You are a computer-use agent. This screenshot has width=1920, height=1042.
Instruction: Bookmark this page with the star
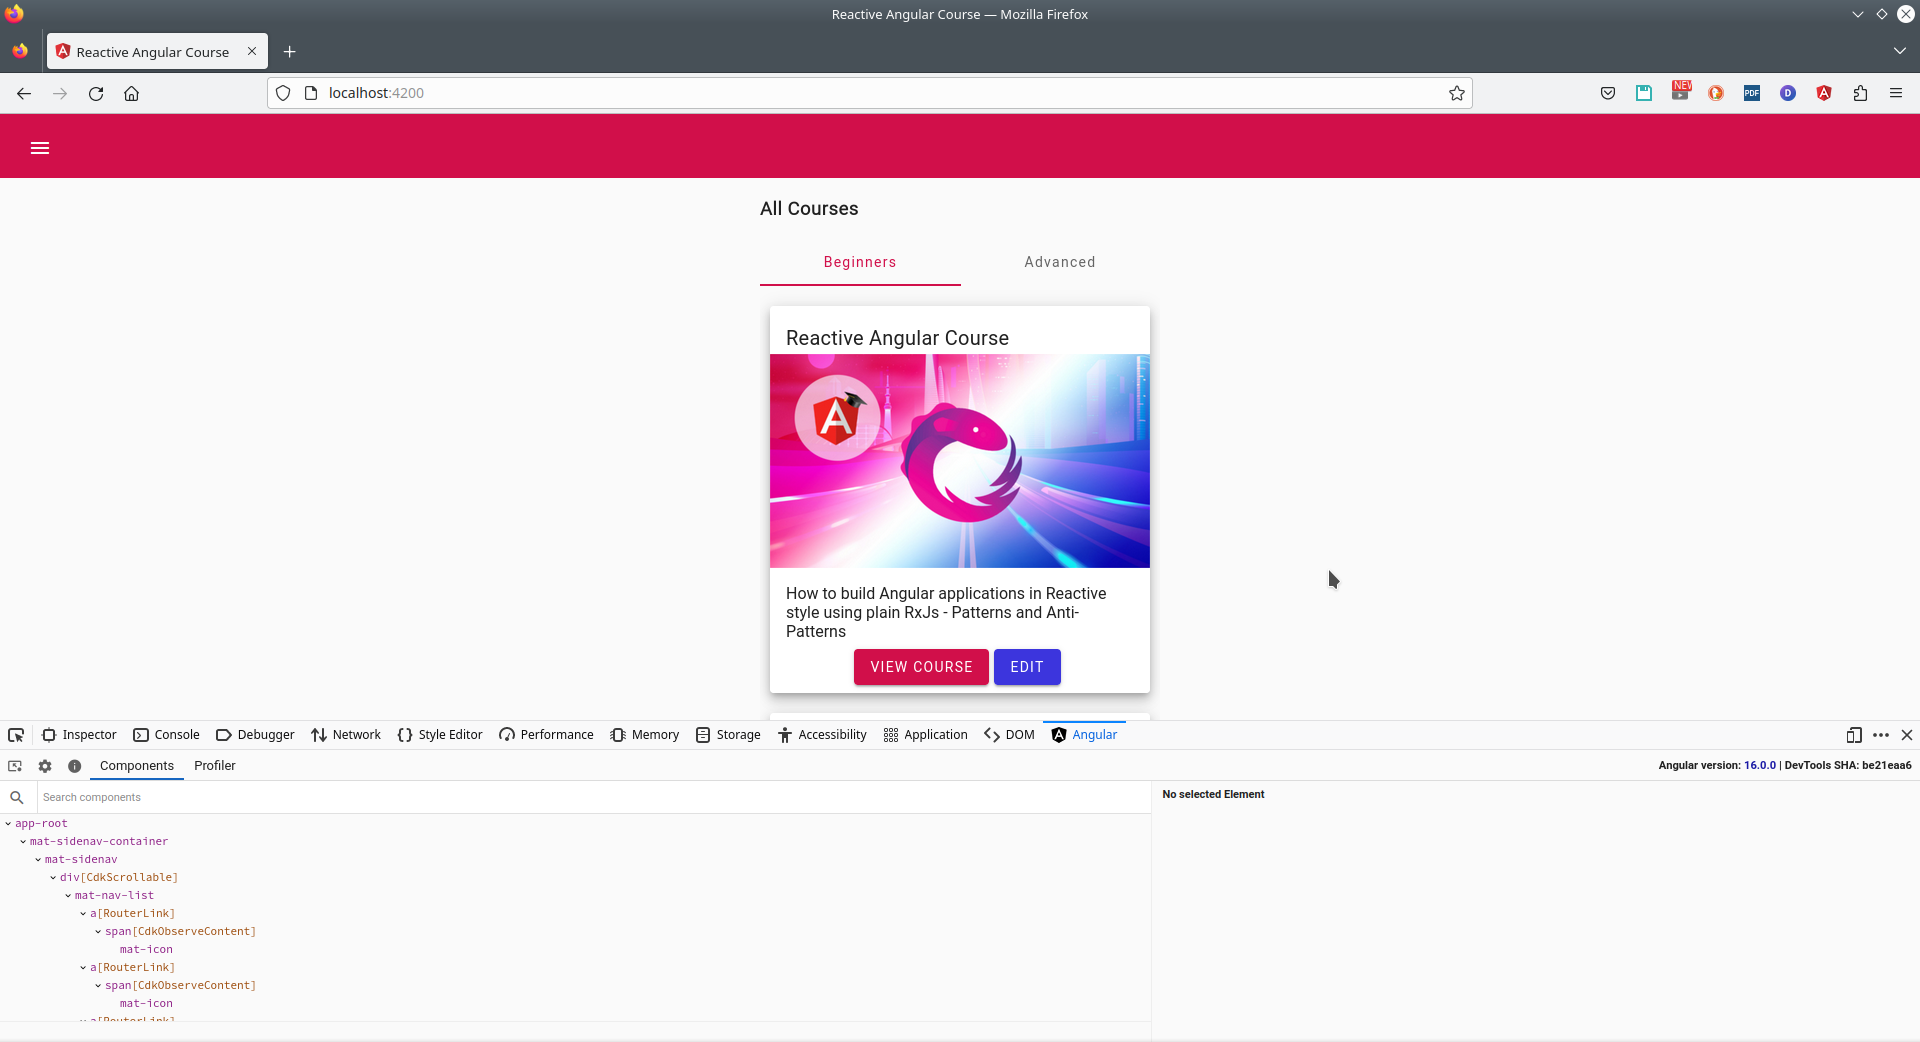click(1457, 93)
